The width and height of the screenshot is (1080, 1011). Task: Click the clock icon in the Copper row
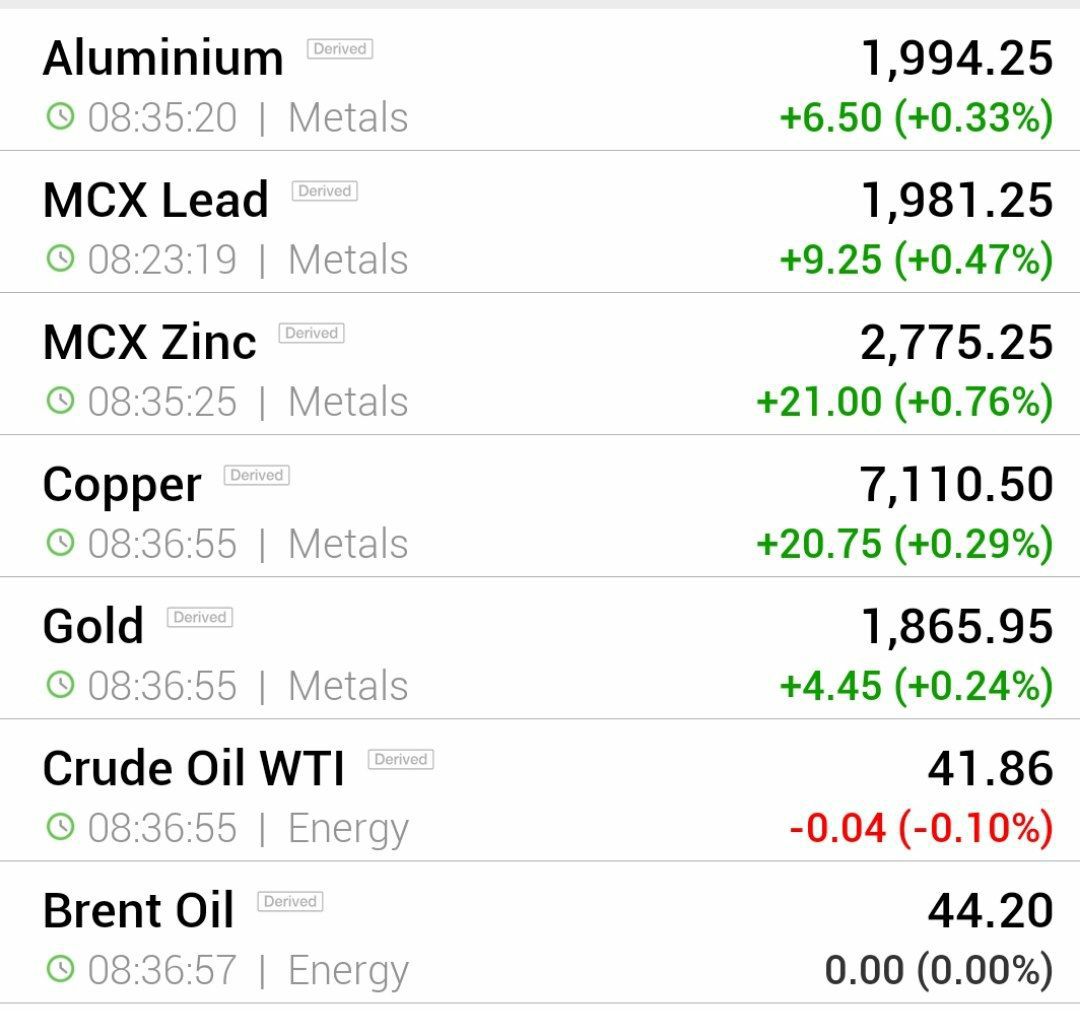(x=60, y=543)
